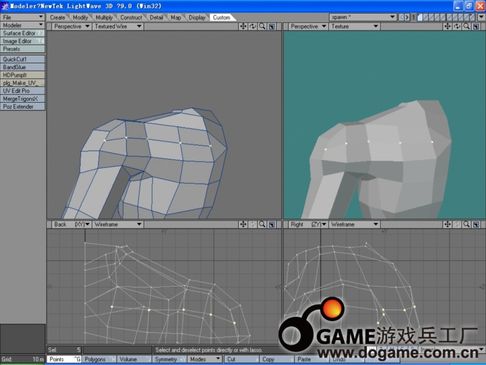Click the Presets button
486x365 pixels.
[22, 49]
